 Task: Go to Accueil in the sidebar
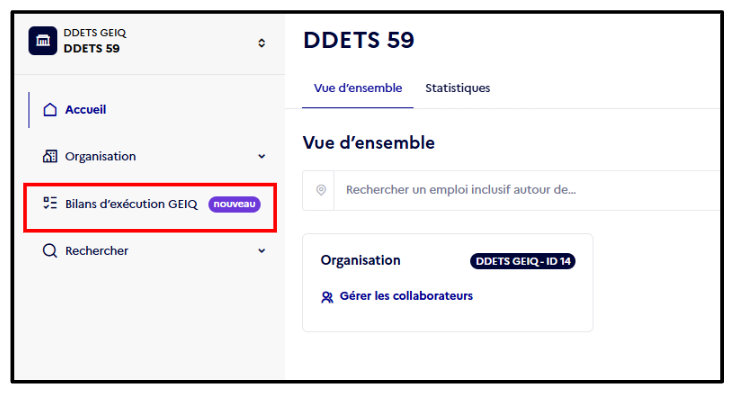point(86,109)
